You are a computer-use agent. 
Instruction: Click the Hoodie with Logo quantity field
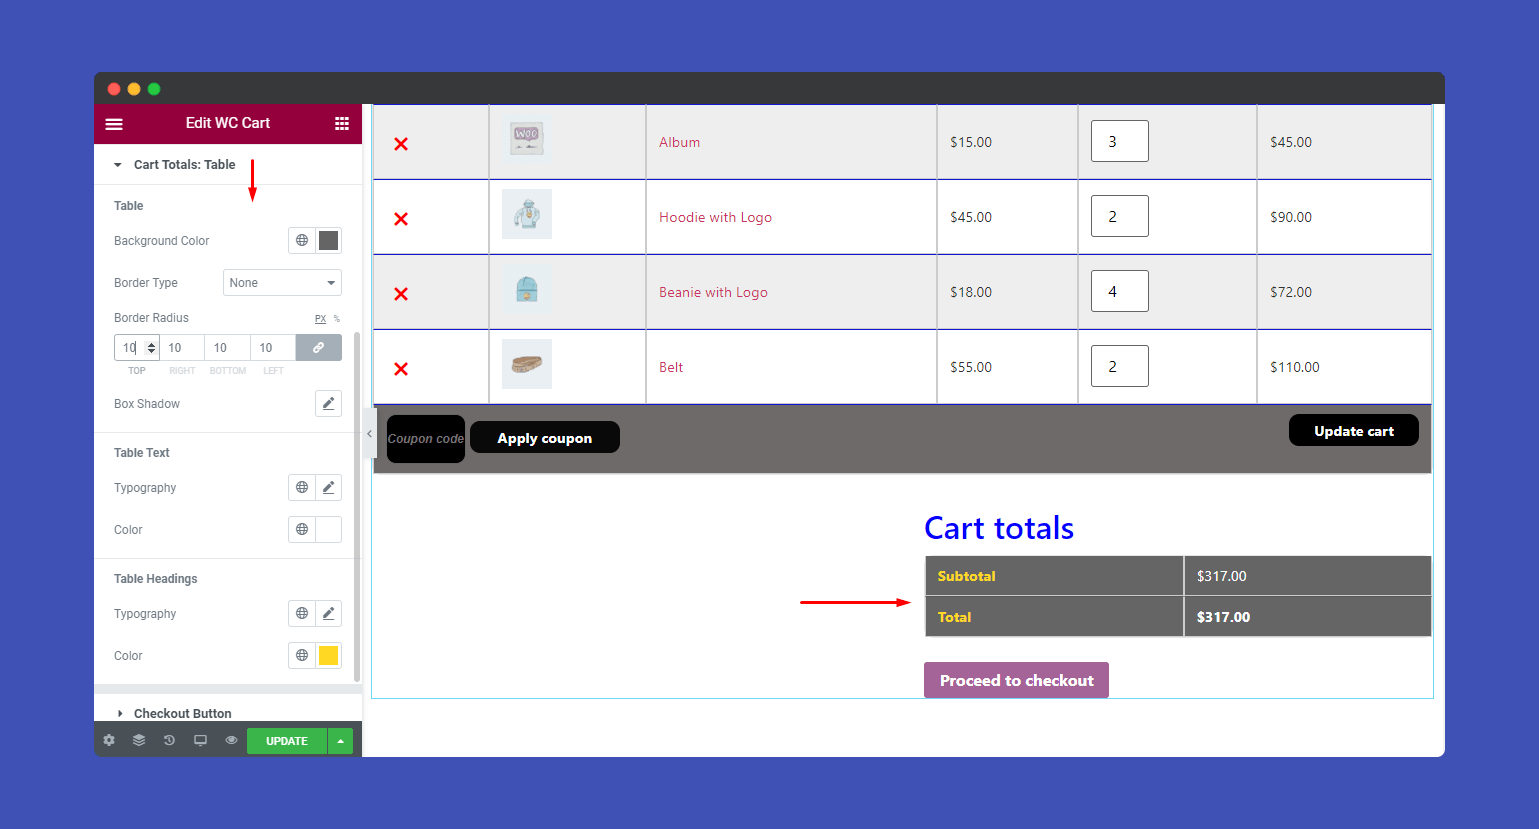pyautogui.click(x=1120, y=216)
